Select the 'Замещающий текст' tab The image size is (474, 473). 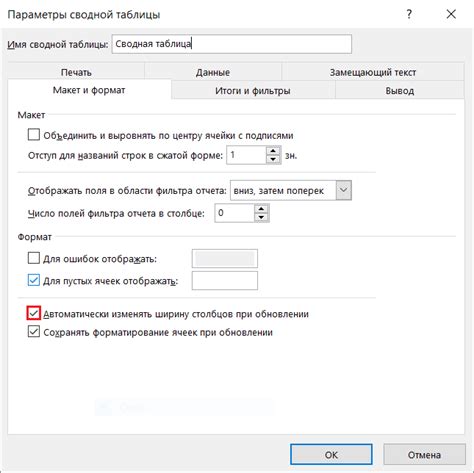(373, 72)
